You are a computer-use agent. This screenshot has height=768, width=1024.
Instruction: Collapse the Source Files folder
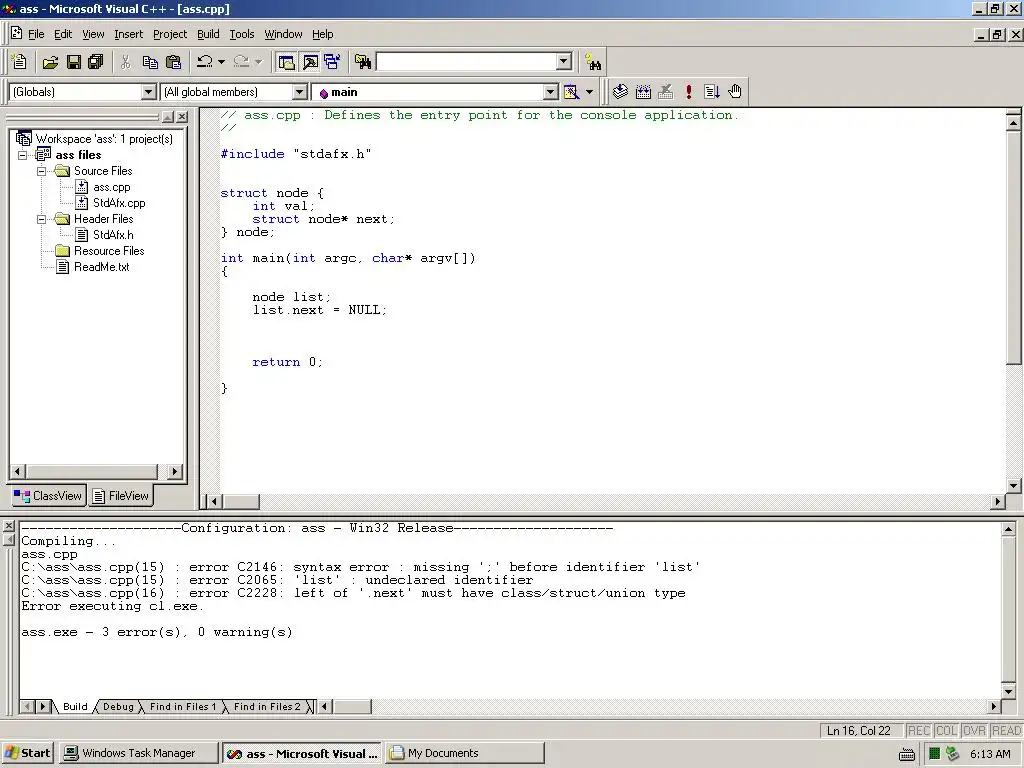point(42,171)
